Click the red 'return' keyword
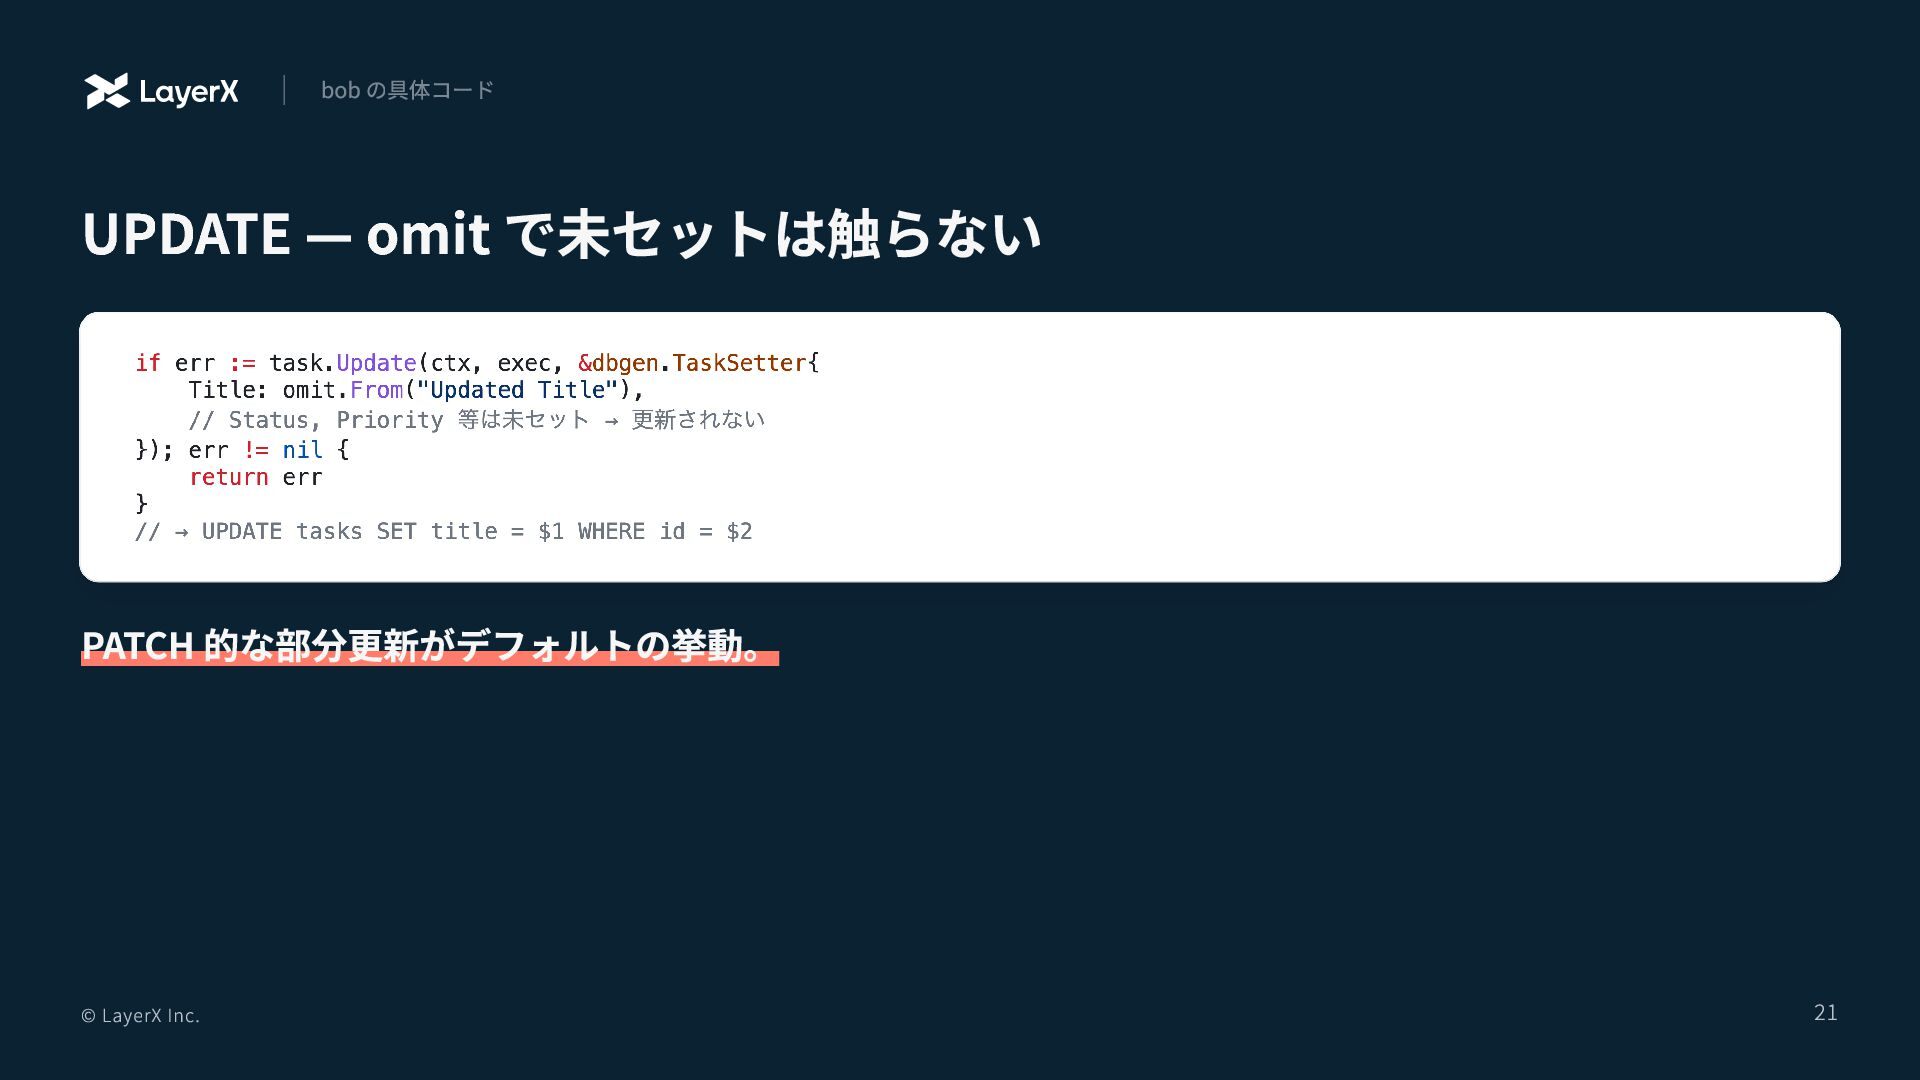 [229, 477]
